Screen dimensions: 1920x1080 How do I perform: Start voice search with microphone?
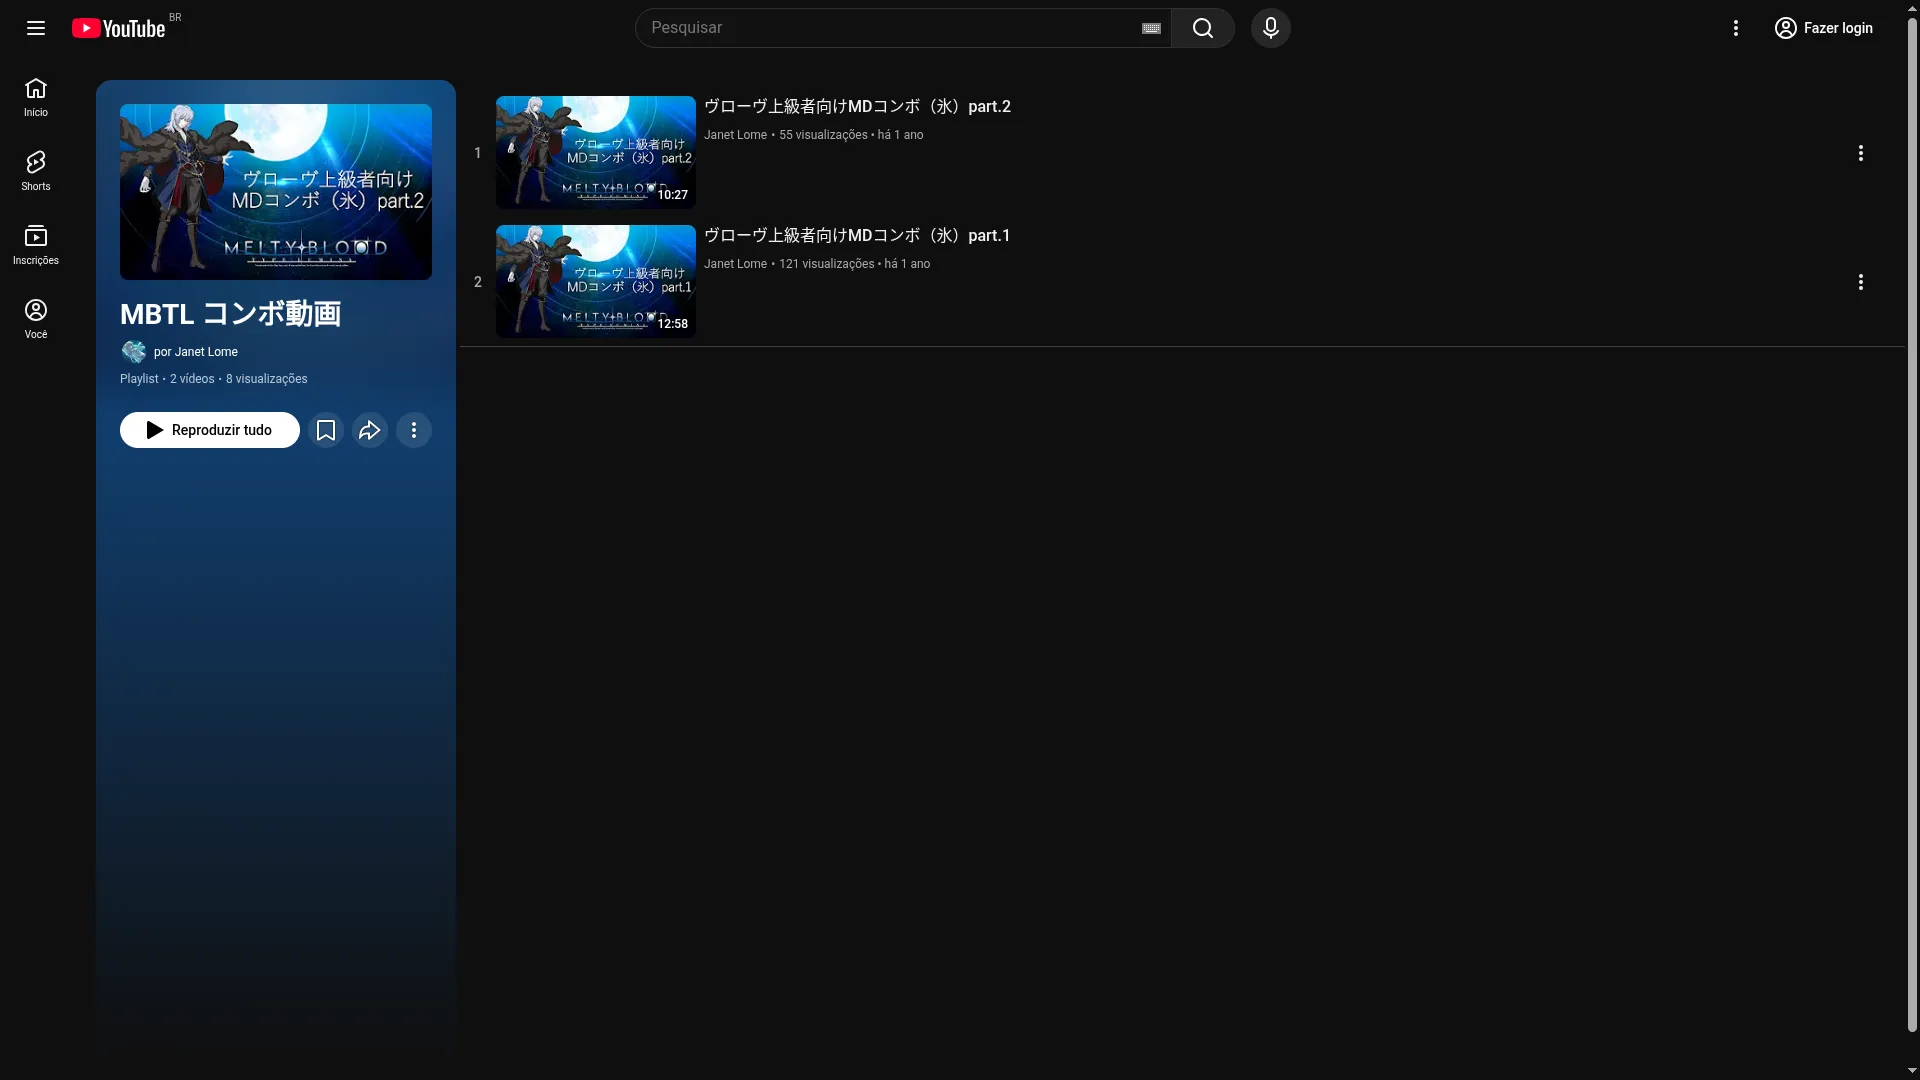(1270, 28)
